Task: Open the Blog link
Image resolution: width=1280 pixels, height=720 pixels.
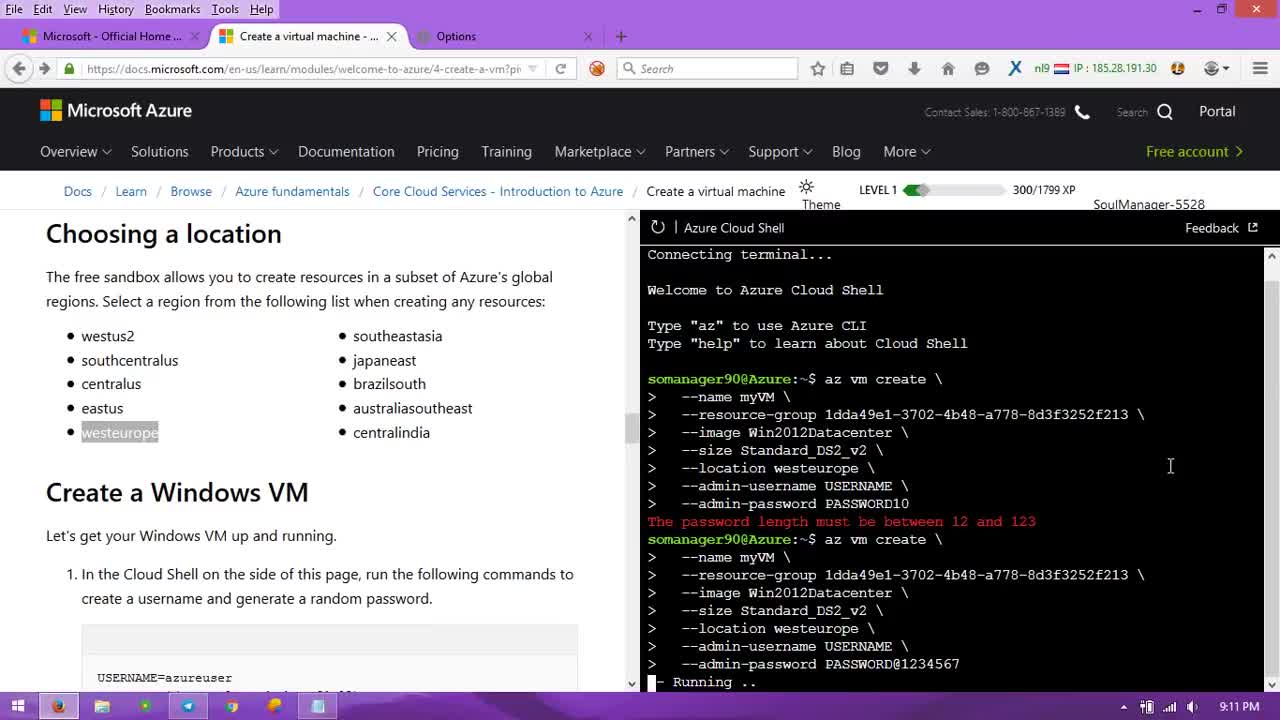Action: pyautogui.click(x=846, y=152)
